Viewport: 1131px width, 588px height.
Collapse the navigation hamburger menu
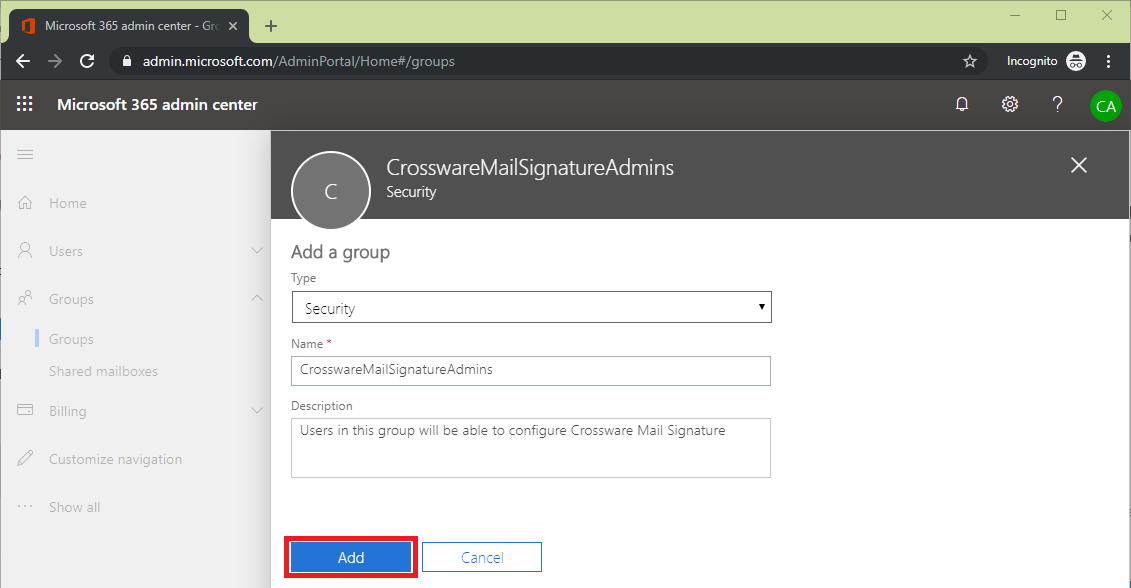tap(25, 154)
